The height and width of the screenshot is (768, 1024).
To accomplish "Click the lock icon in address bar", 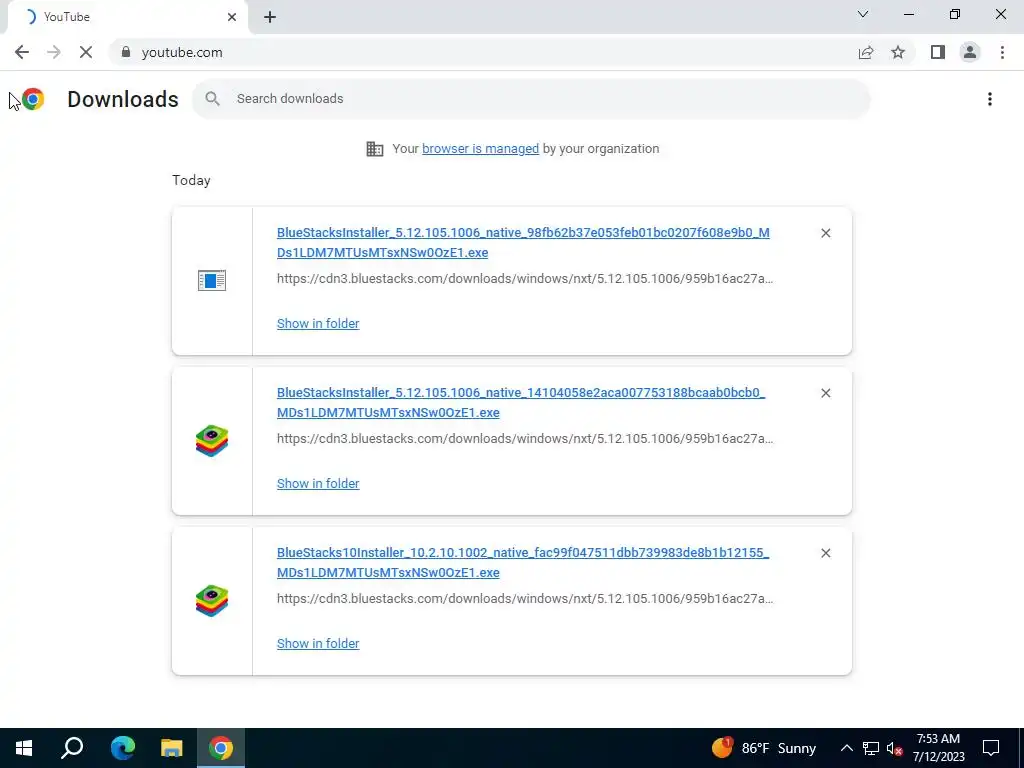I will click(x=126, y=52).
